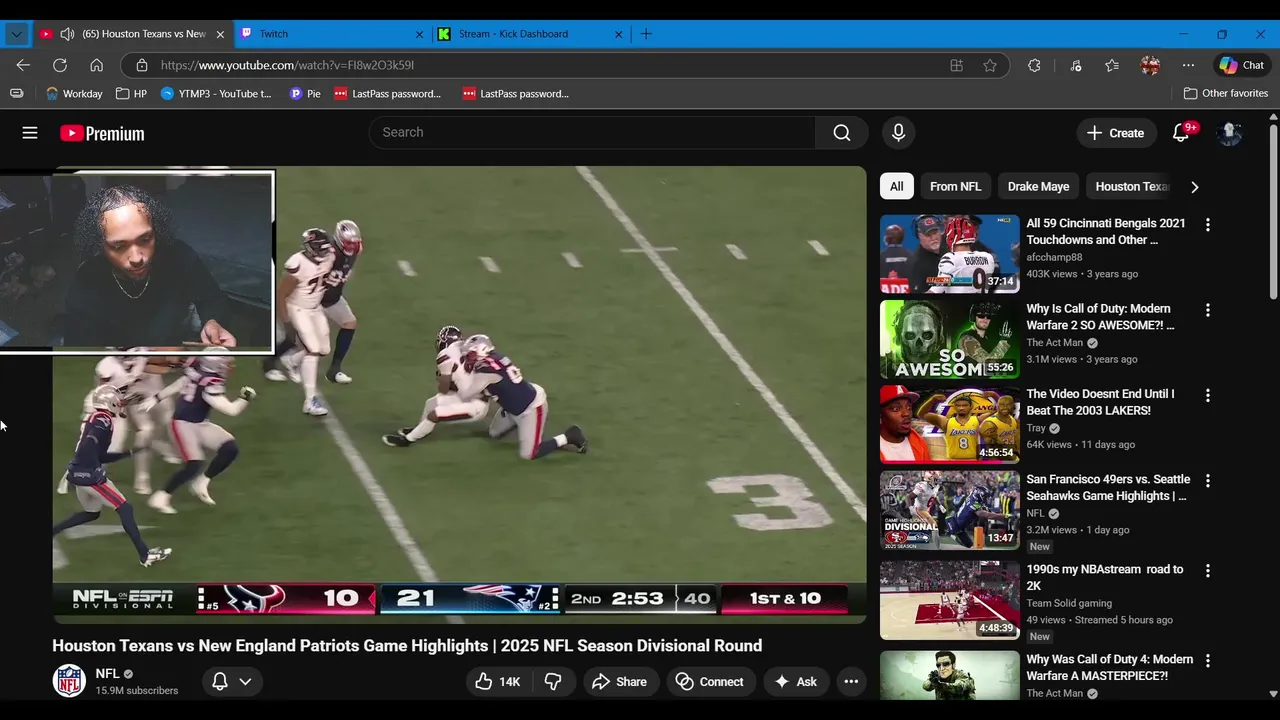
Task: Open the Pie bookmark
Action: (x=305, y=93)
